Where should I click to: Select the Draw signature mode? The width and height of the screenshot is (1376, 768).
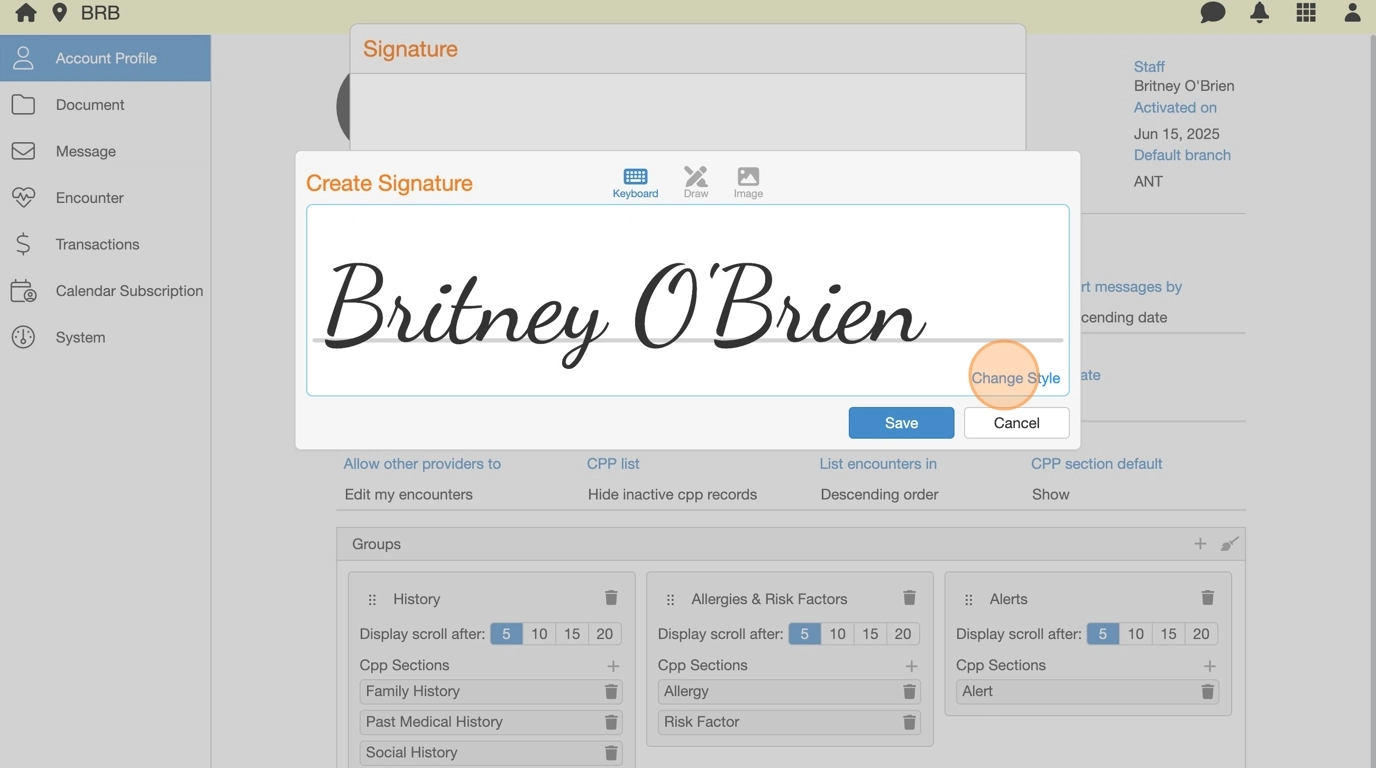(x=695, y=182)
